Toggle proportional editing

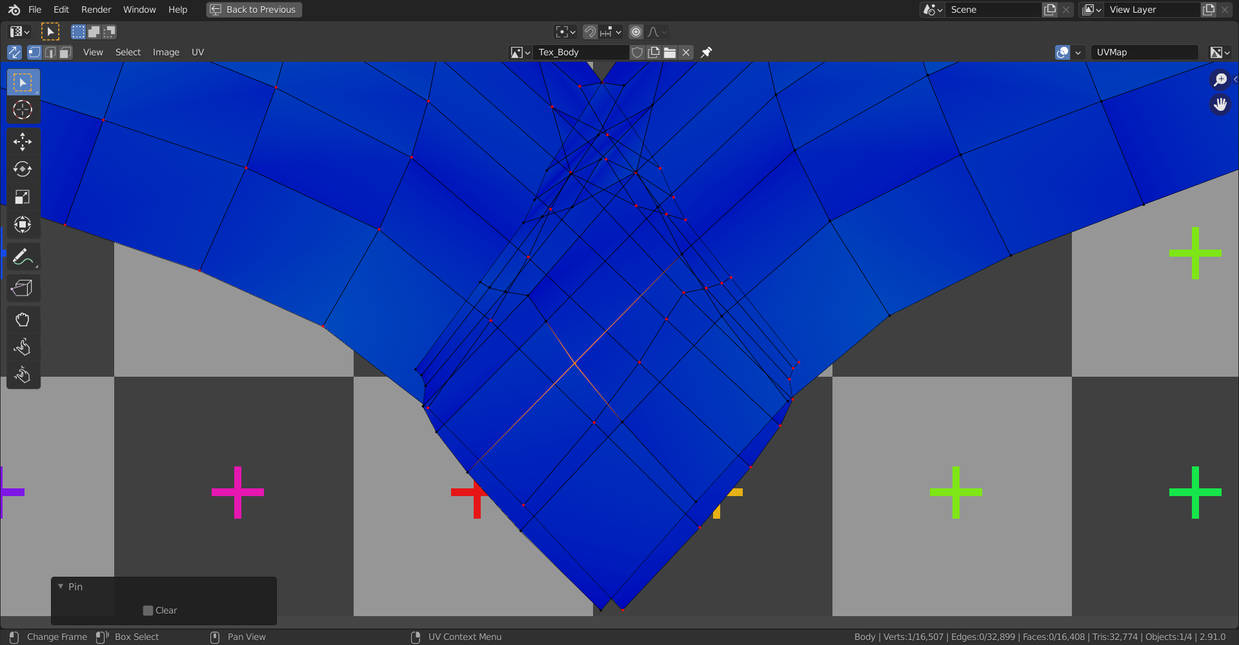[636, 32]
